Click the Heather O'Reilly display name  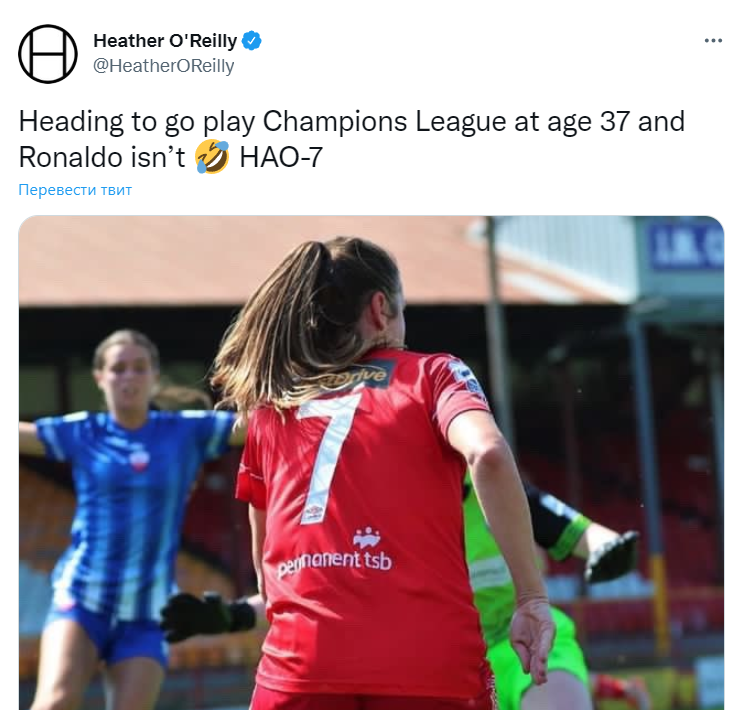point(165,41)
